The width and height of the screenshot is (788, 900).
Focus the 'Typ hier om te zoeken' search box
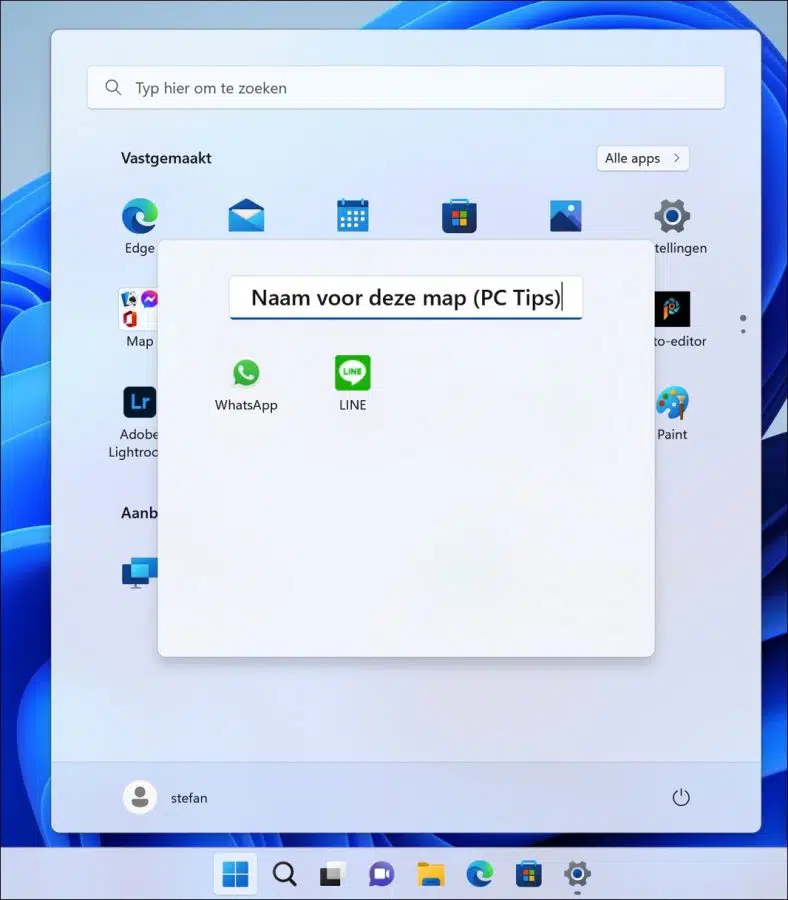click(x=406, y=88)
